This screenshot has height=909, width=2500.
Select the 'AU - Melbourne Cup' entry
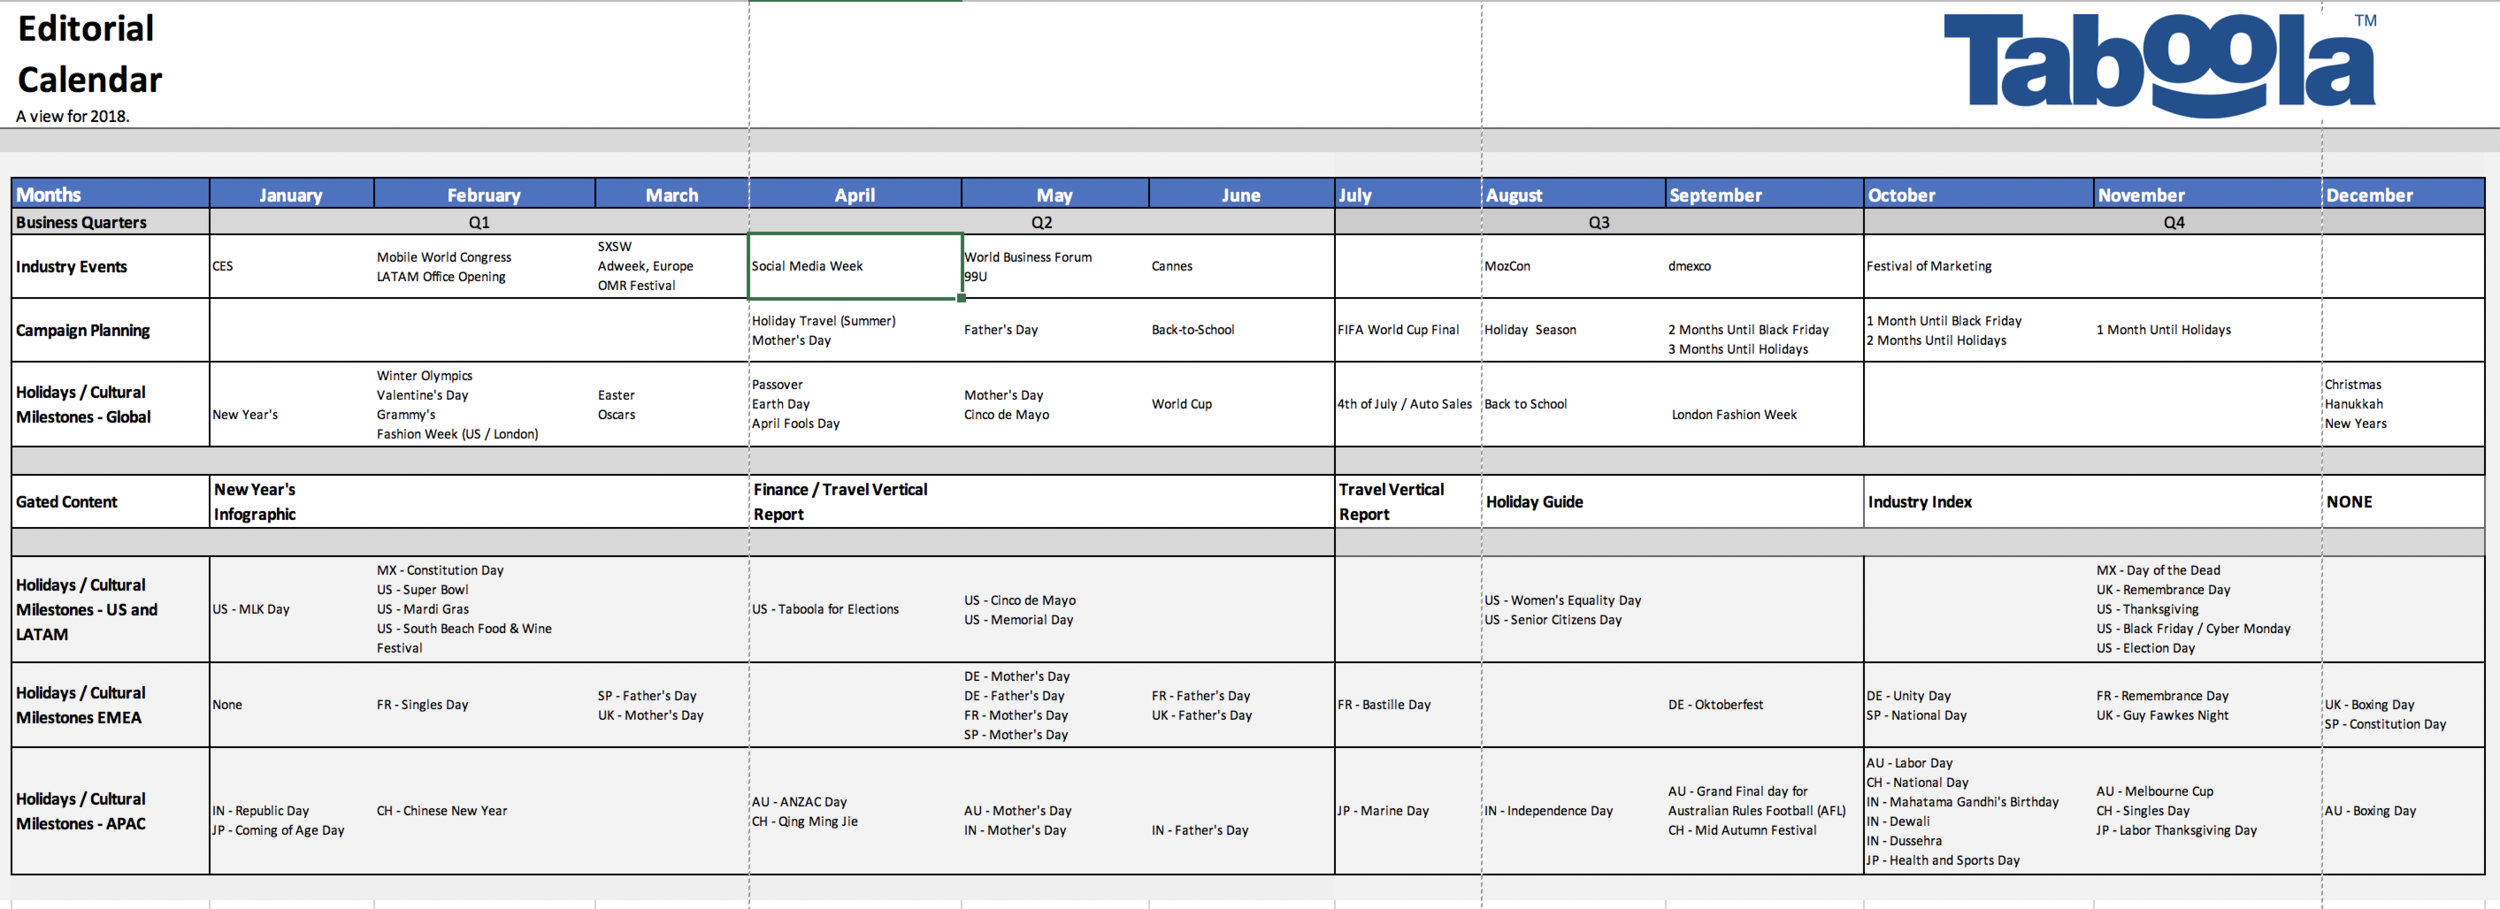pos(2155,791)
